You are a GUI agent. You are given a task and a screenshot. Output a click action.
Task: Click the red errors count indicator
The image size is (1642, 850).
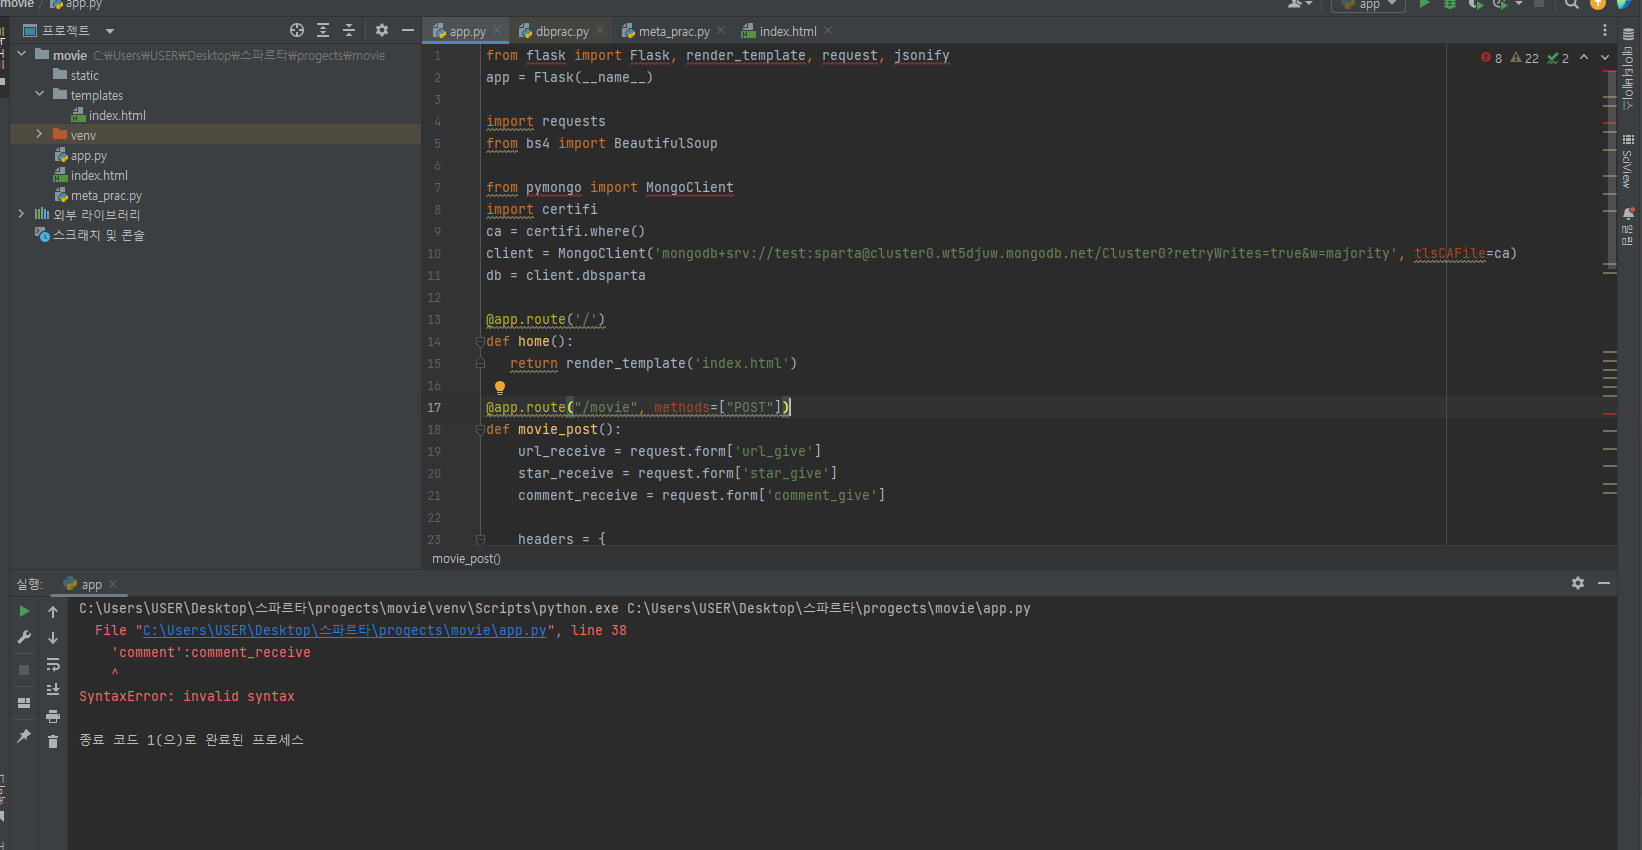pyautogui.click(x=1491, y=58)
